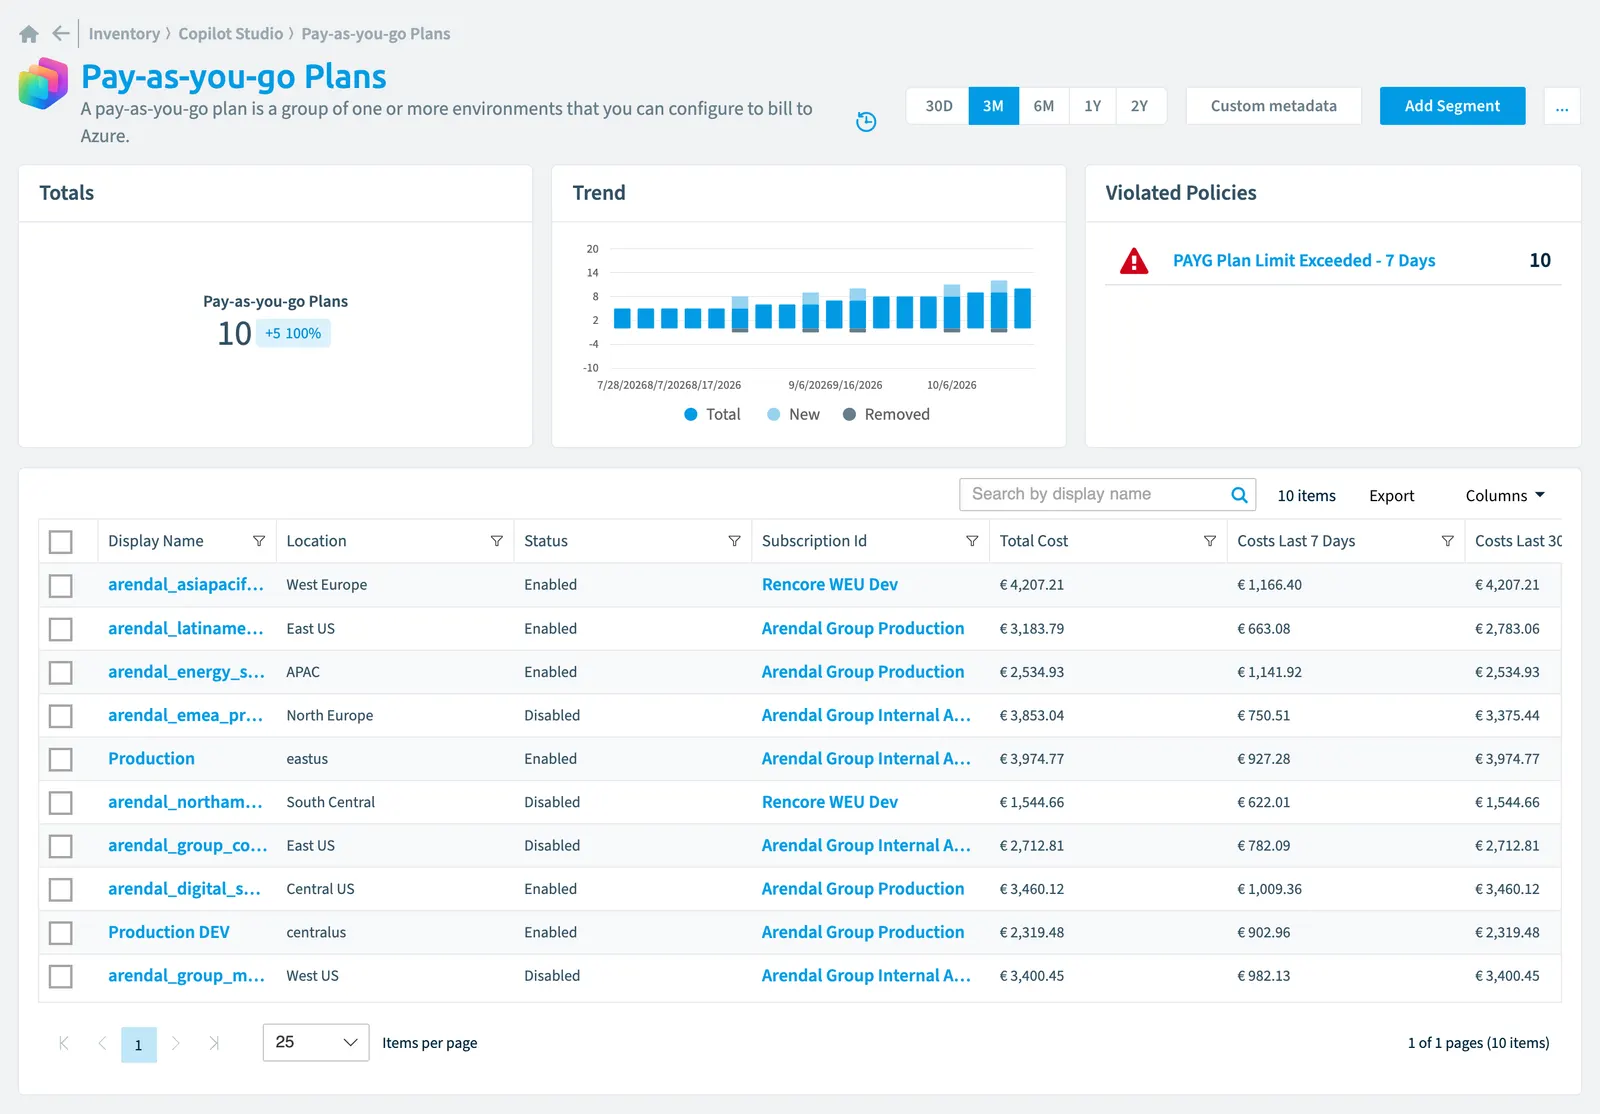
Task: Select the 30D time range tab
Action: [939, 106]
